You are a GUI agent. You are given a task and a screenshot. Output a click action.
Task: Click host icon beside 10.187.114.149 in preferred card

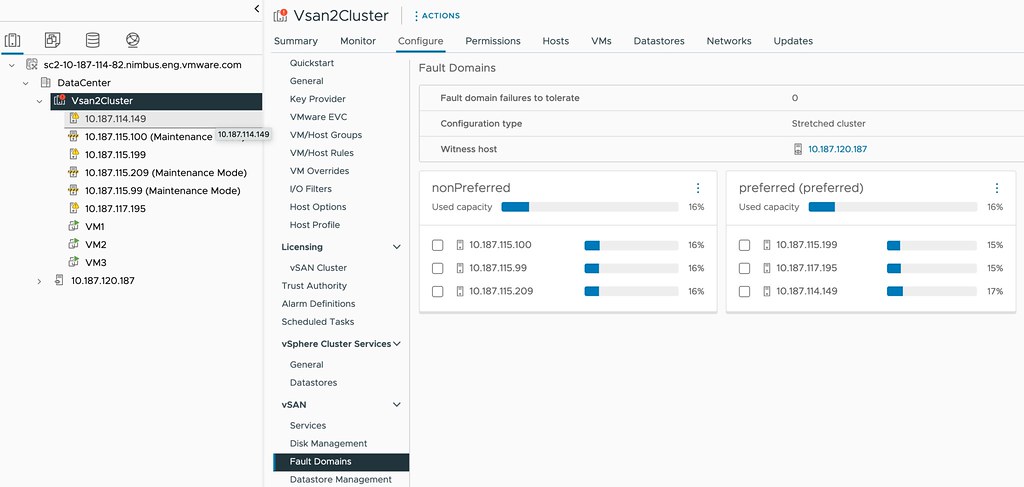(x=767, y=291)
